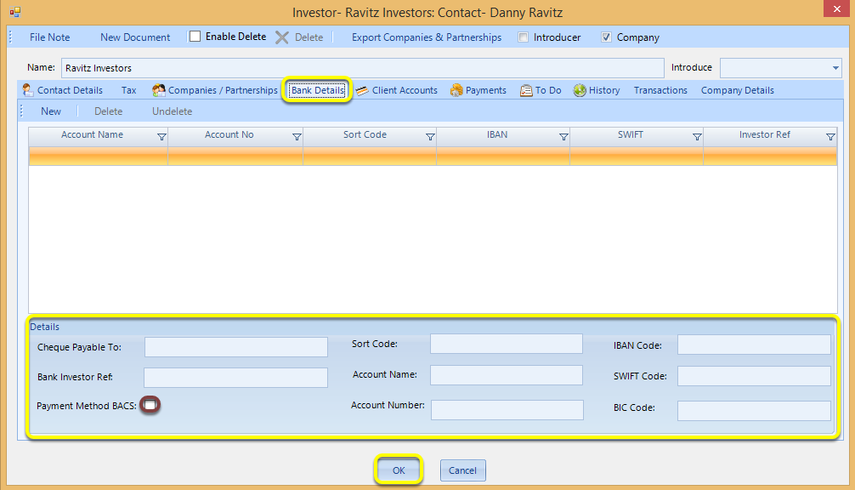Image resolution: width=855 pixels, height=490 pixels.
Task: Click the Cancel button
Action: tap(462, 470)
